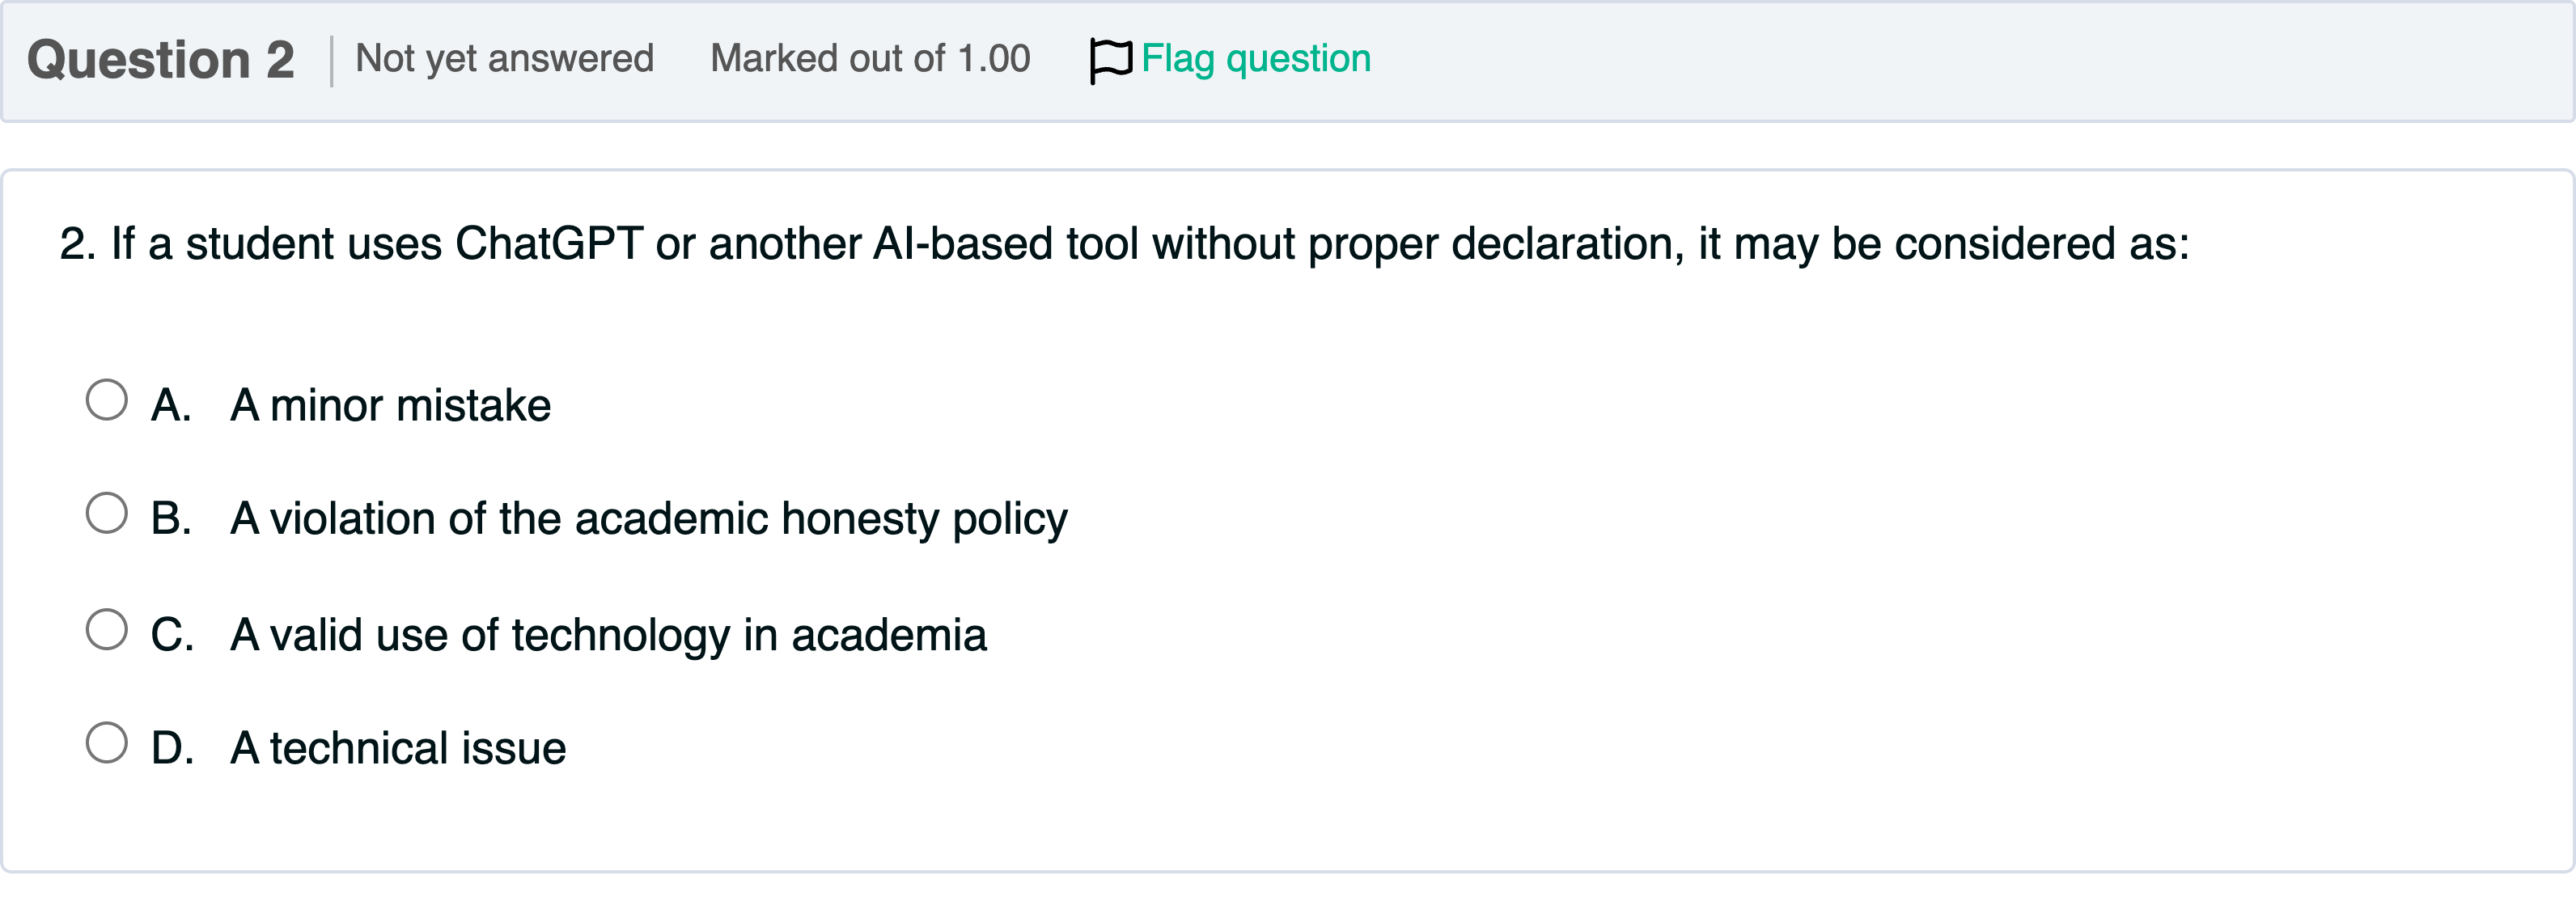Screen dimensions: 2576x922
Task: Click 'A valid use of technology in academia'
Action: [x=608, y=635]
